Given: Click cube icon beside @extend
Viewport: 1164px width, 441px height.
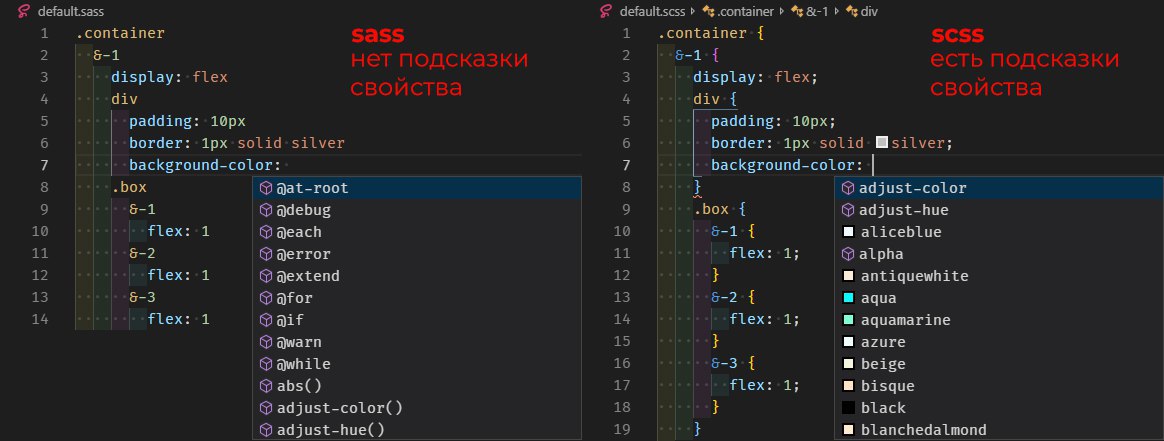Looking at the screenshot, I should coord(266,276).
